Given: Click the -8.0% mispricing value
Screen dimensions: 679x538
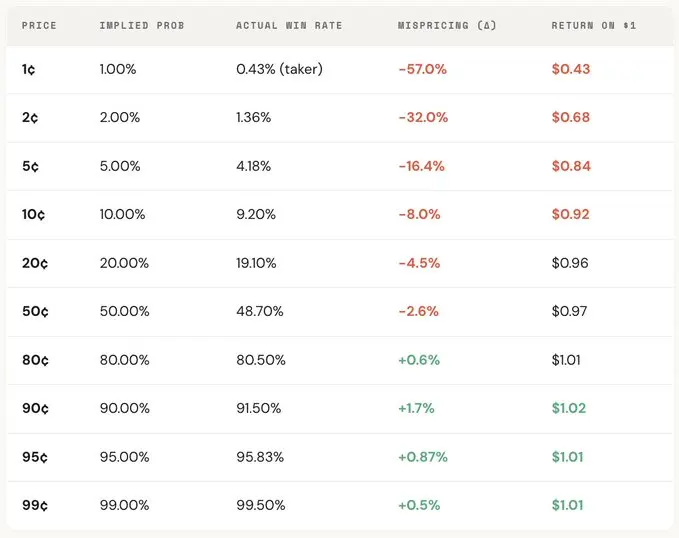Looking at the screenshot, I should pyautogui.click(x=420, y=214).
